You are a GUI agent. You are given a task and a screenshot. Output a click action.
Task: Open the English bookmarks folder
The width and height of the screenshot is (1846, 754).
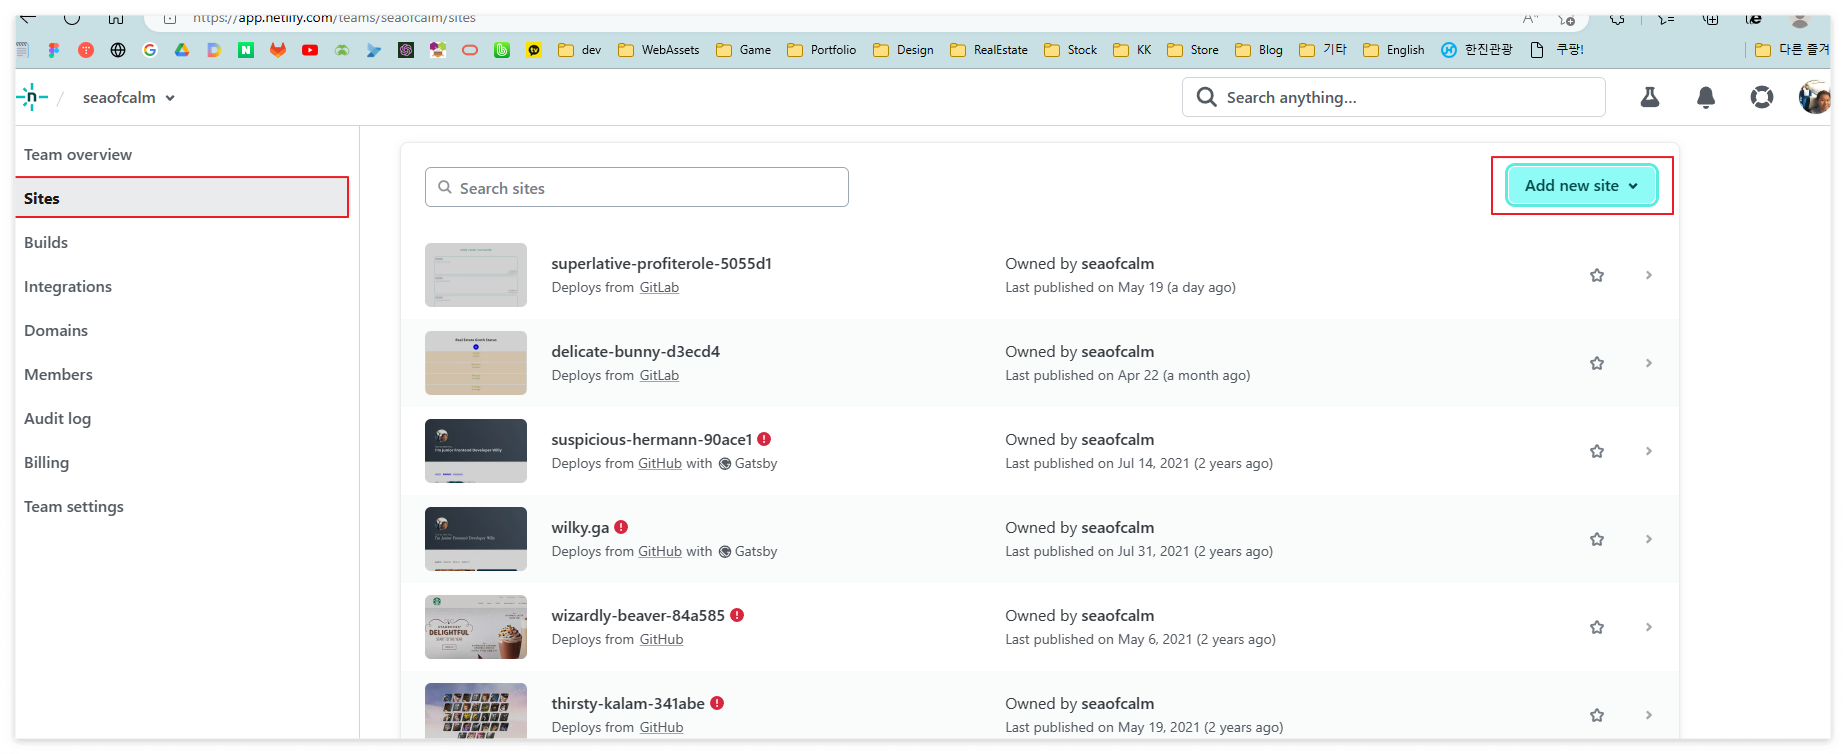[1394, 50]
